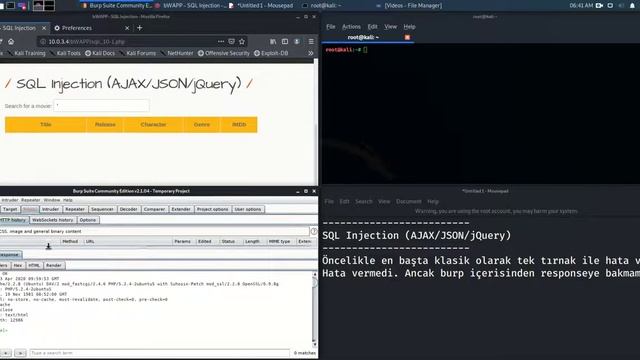Viewport: 640px width, 360px height.
Task: Bookmark this page with the star icon
Action: point(242,41)
